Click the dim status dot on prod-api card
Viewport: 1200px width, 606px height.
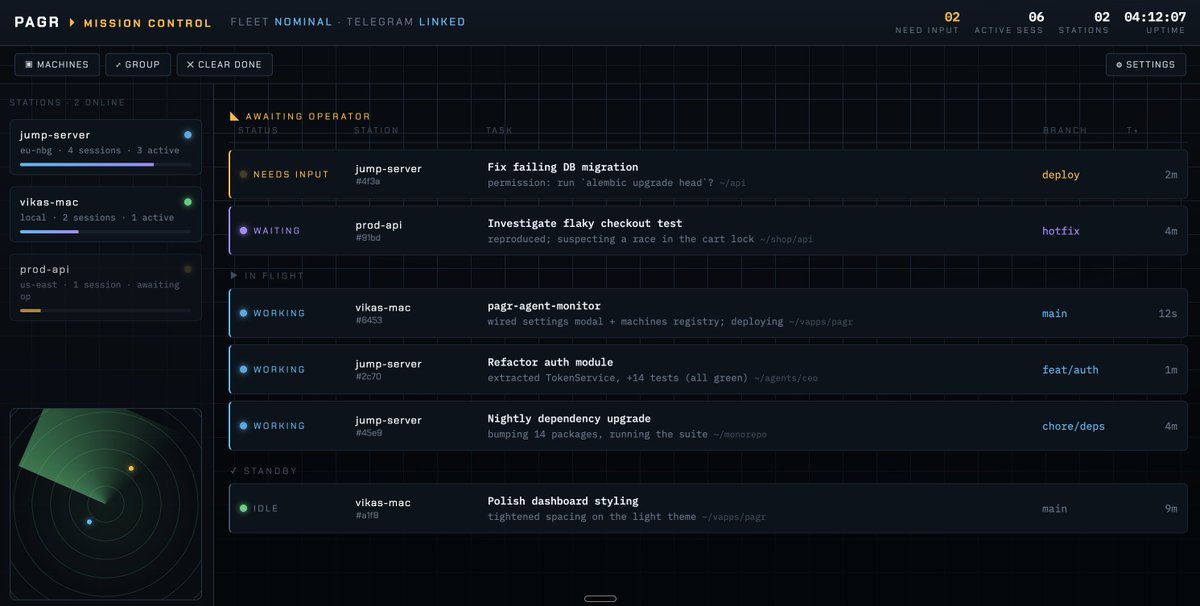coord(188,268)
